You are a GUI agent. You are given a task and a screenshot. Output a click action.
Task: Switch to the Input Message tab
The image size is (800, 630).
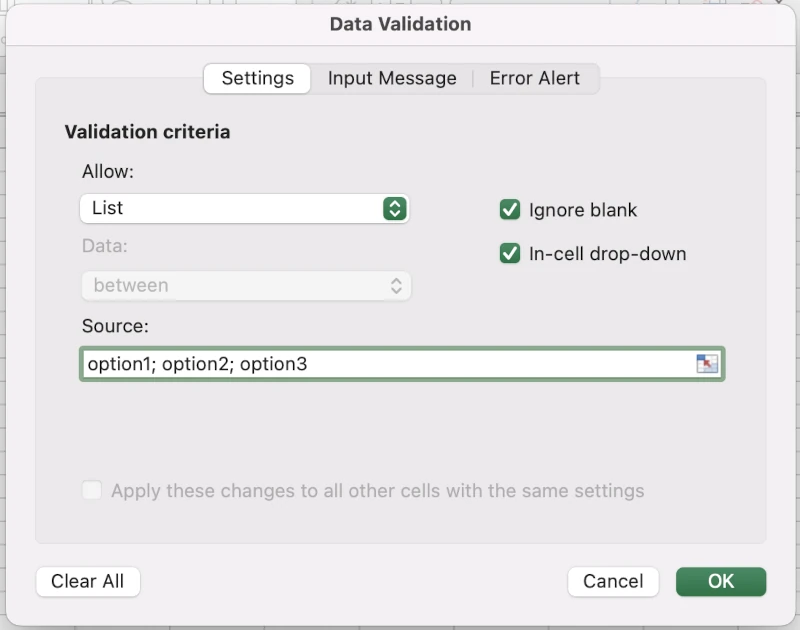(x=392, y=78)
